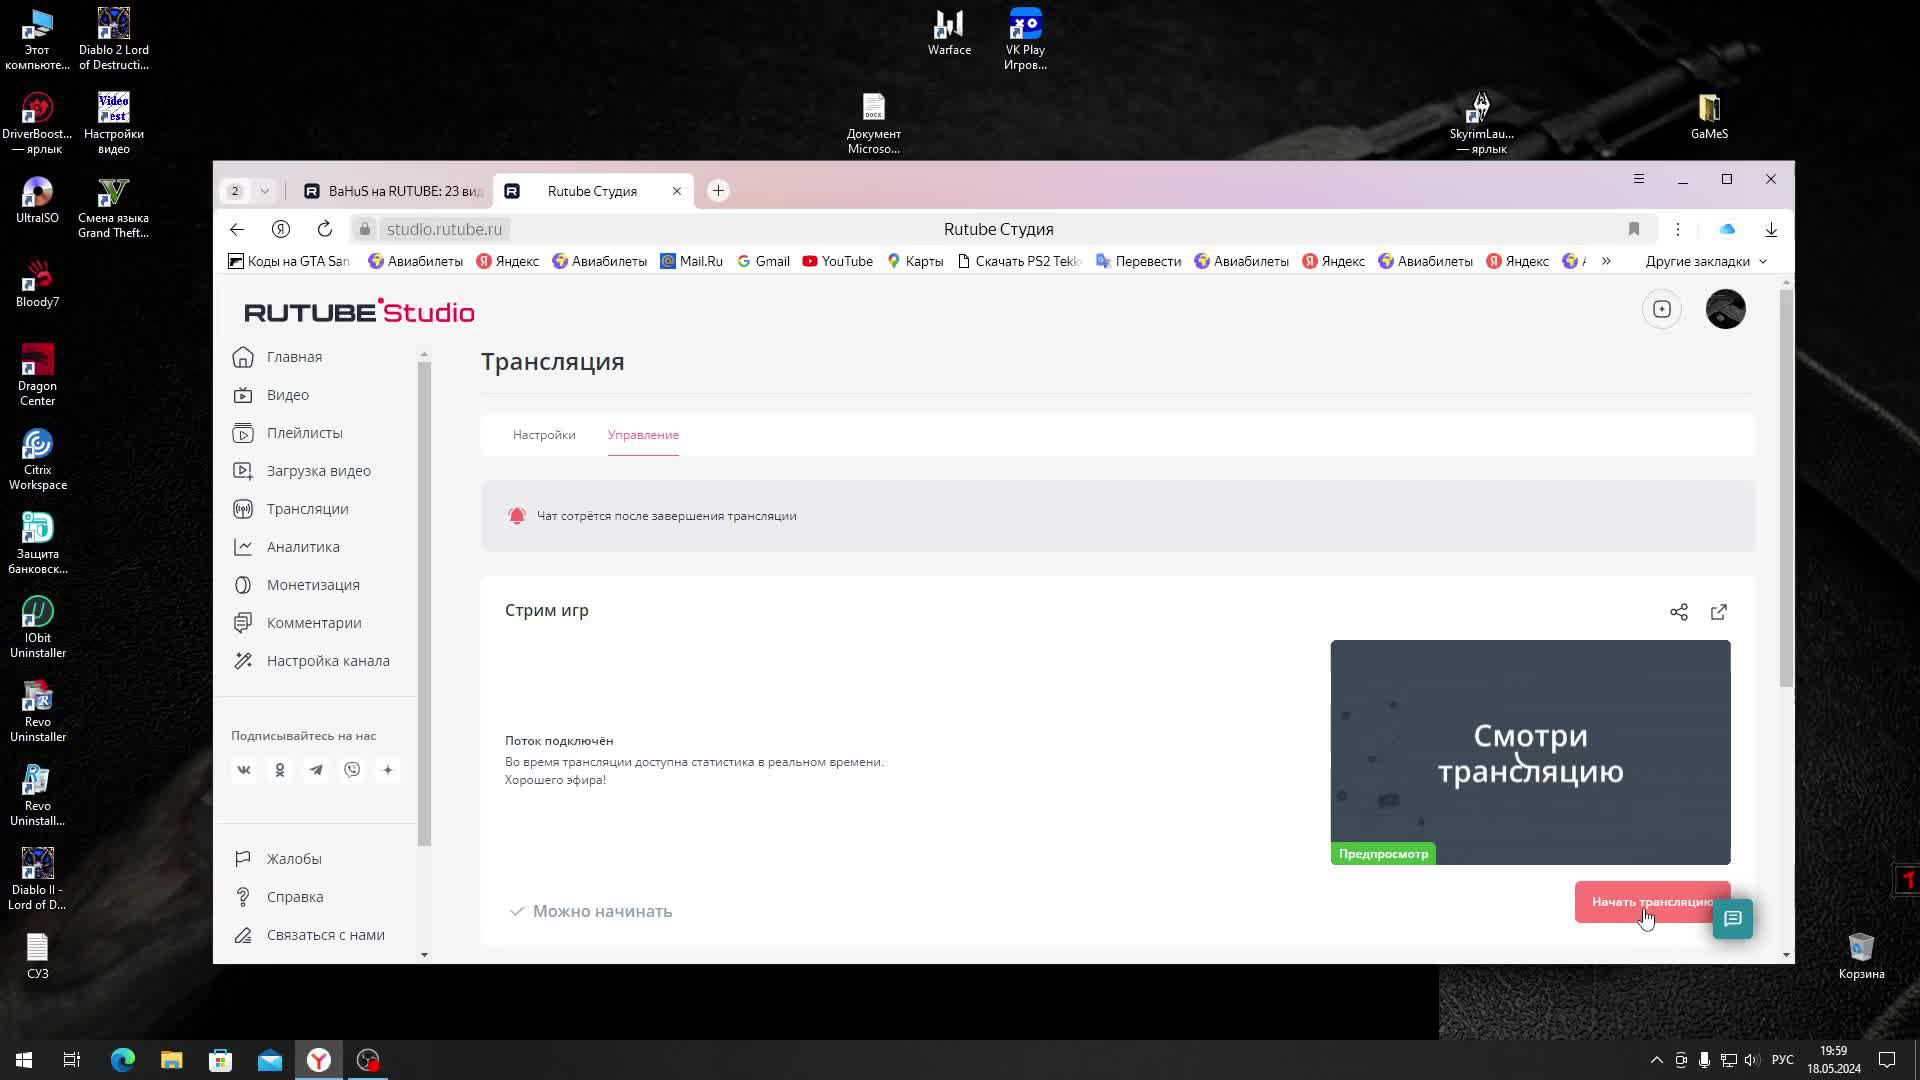Open stream in new window icon
Viewport: 1920px width, 1080px height.
[x=1719, y=612]
